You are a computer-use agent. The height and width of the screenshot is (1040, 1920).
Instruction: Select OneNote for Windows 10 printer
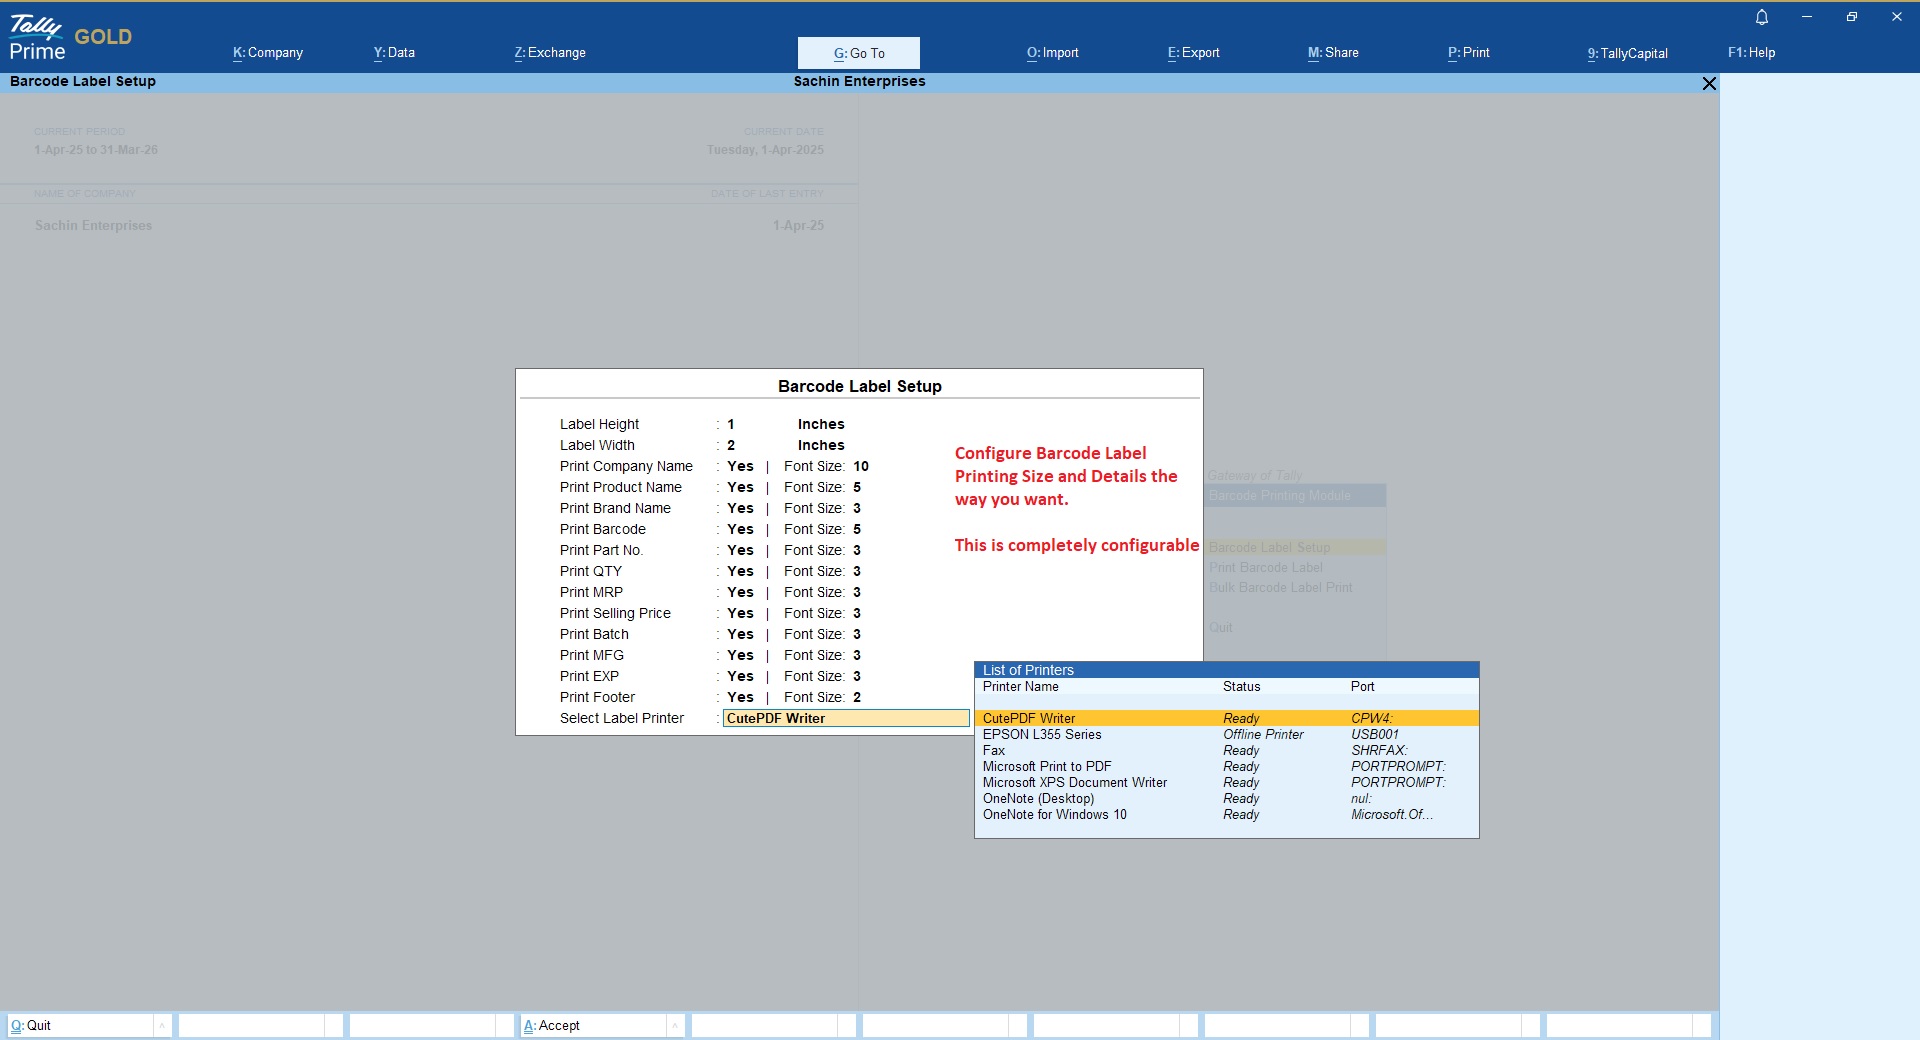(x=1054, y=814)
